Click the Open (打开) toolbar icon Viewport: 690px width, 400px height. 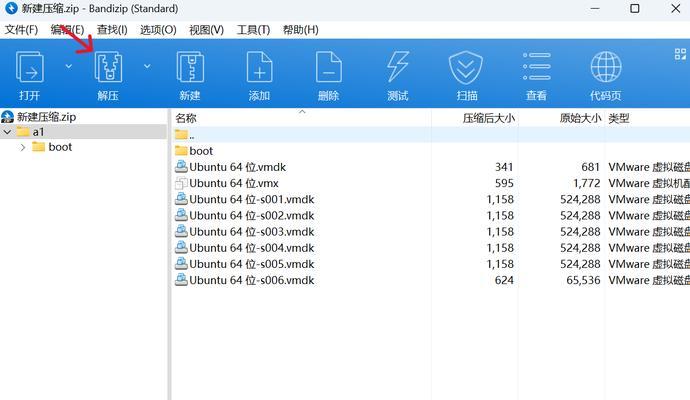(29, 67)
